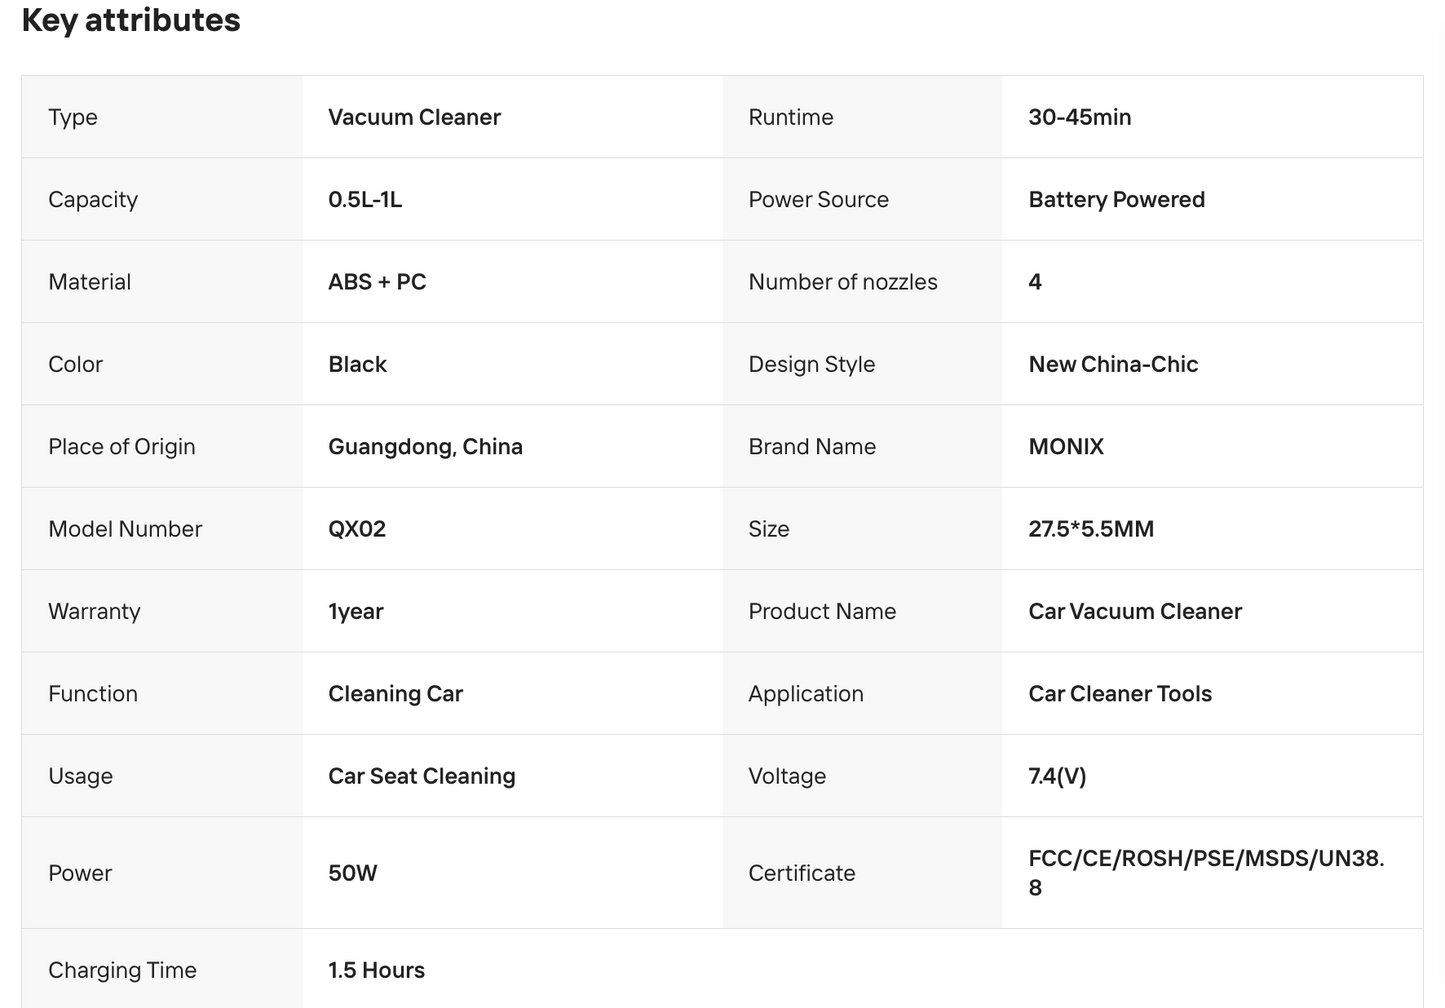1445x1008 pixels.
Task: Click the Car Vacuum Cleaner product name
Action: click(1135, 612)
